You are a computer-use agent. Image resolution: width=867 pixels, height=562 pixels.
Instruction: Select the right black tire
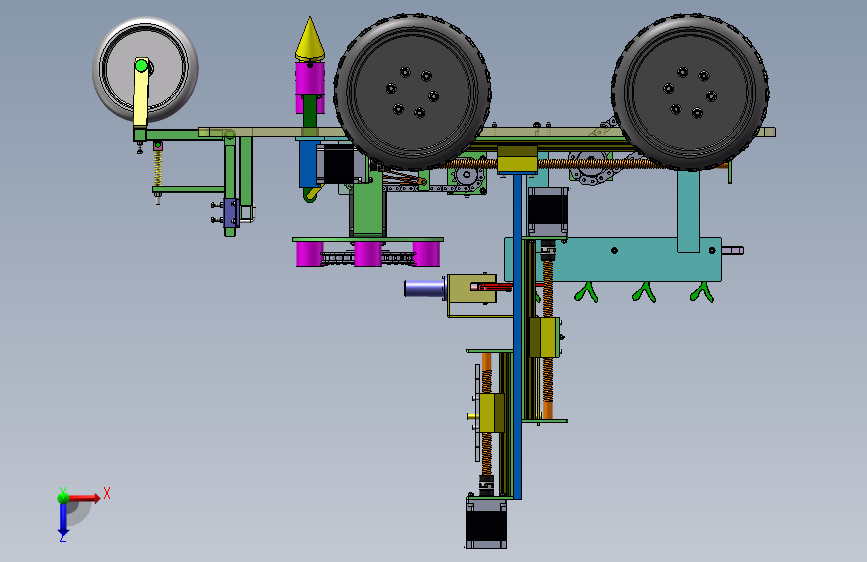tap(690, 91)
